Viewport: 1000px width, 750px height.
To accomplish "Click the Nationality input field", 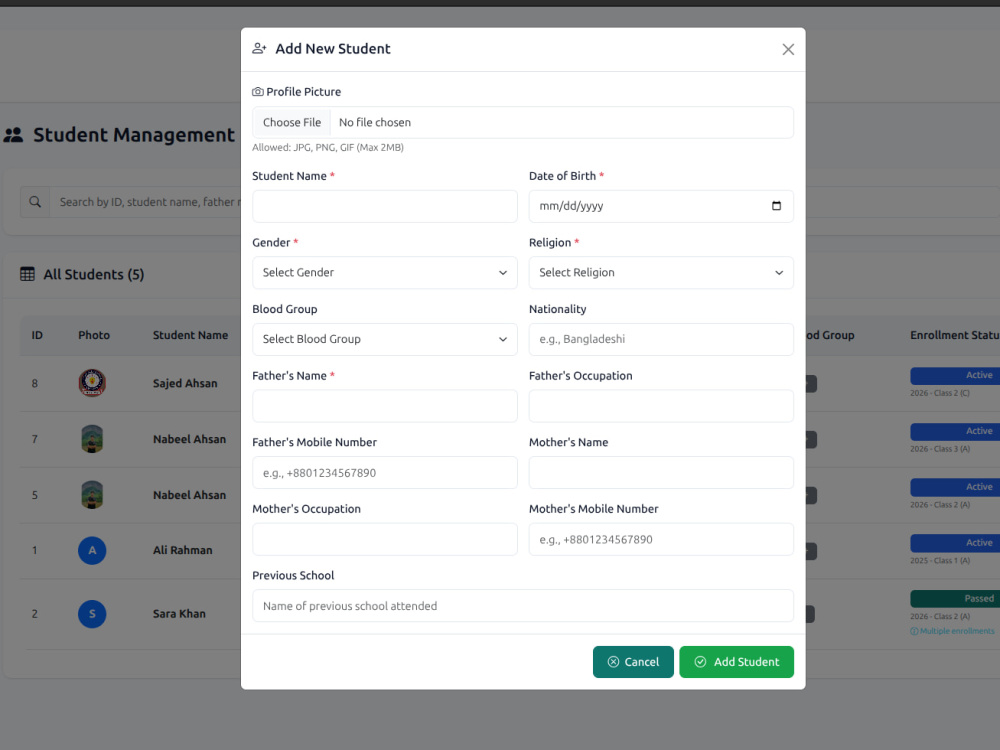I will pyautogui.click(x=661, y=339).
